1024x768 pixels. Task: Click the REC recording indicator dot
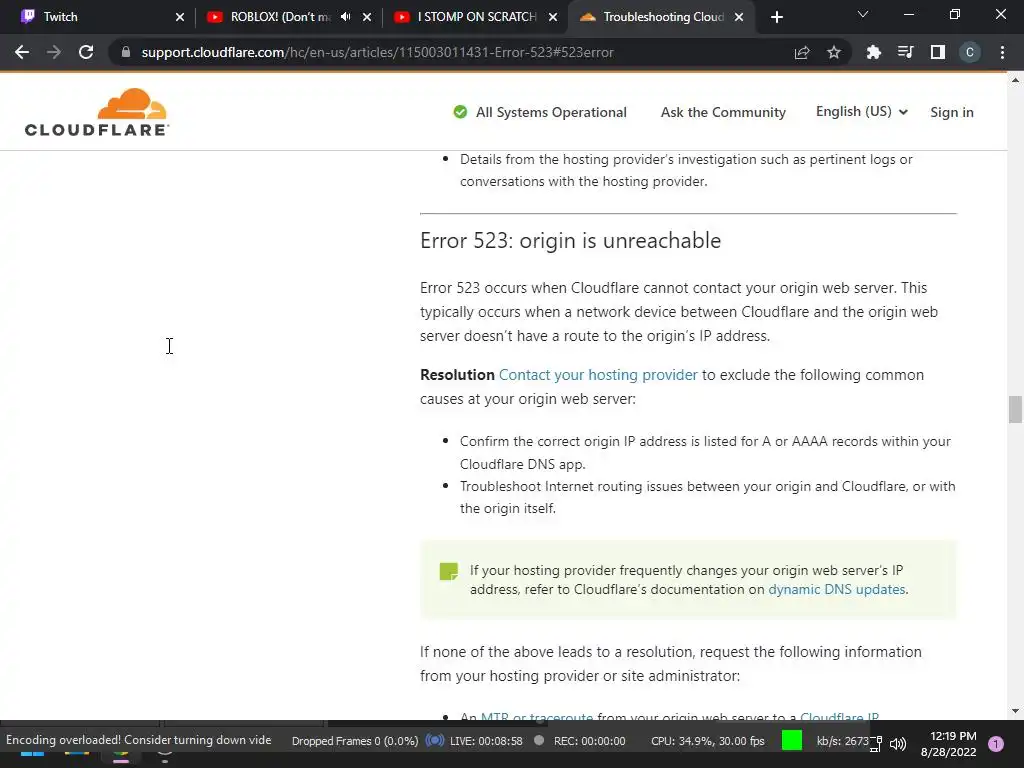[539, 741]
